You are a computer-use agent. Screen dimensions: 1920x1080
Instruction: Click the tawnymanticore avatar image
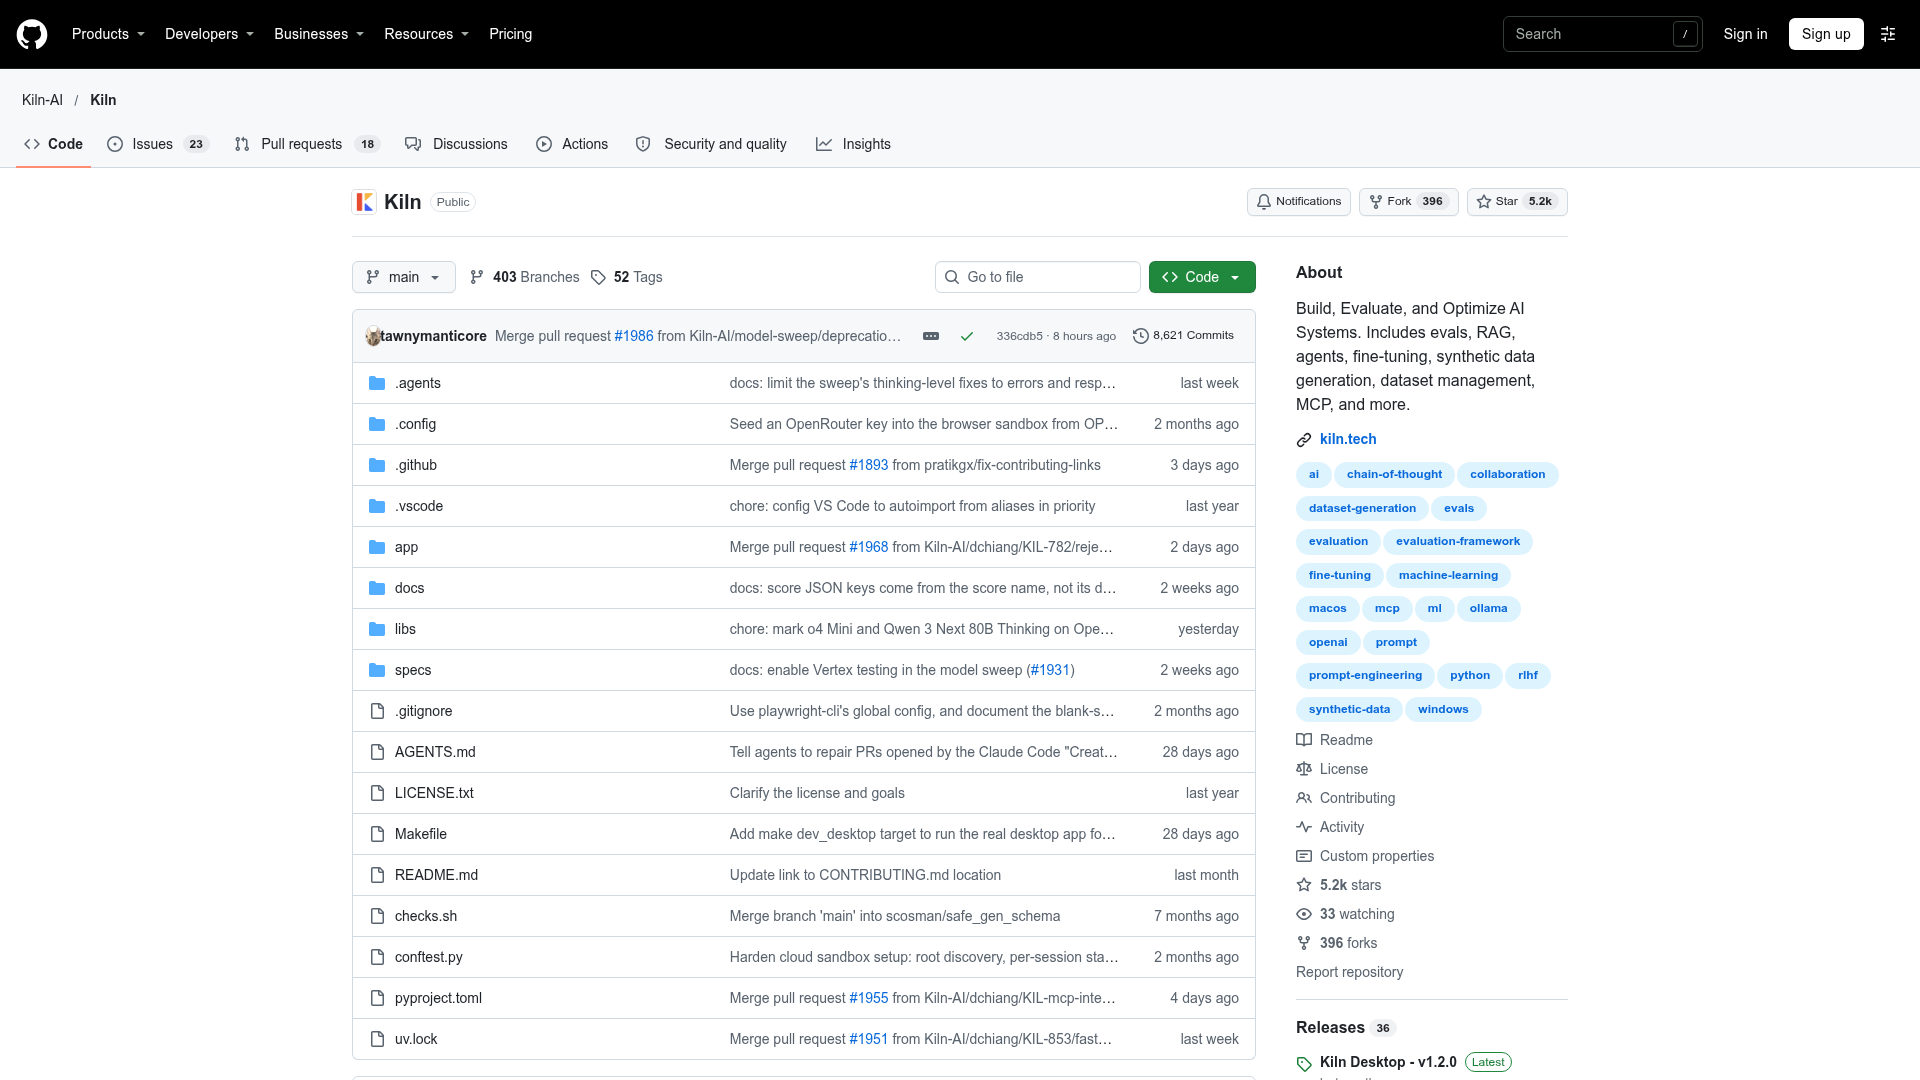[373, 336]
